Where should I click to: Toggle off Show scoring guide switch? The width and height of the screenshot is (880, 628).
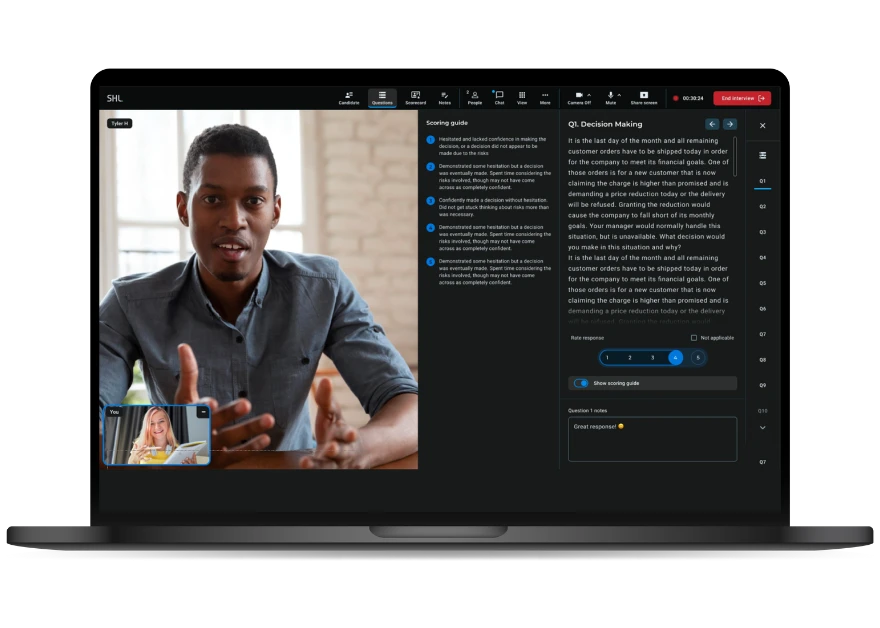581,383
